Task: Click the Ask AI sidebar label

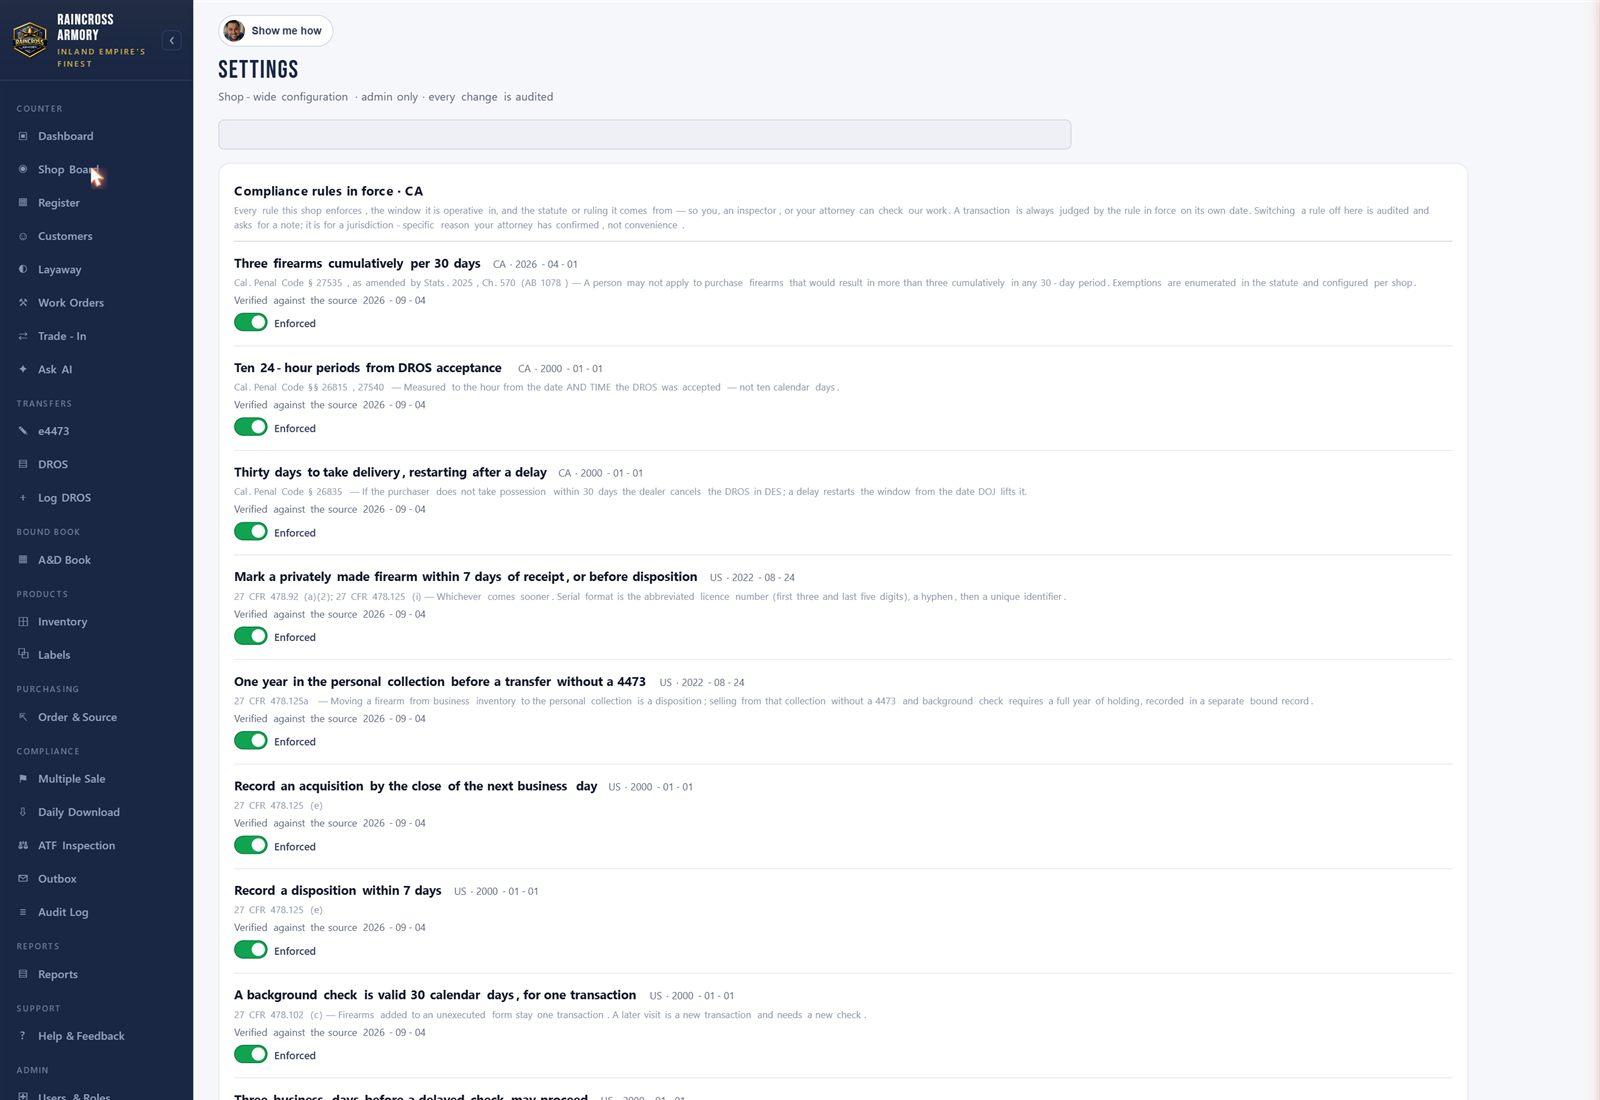Action: (x=55, y=369)
